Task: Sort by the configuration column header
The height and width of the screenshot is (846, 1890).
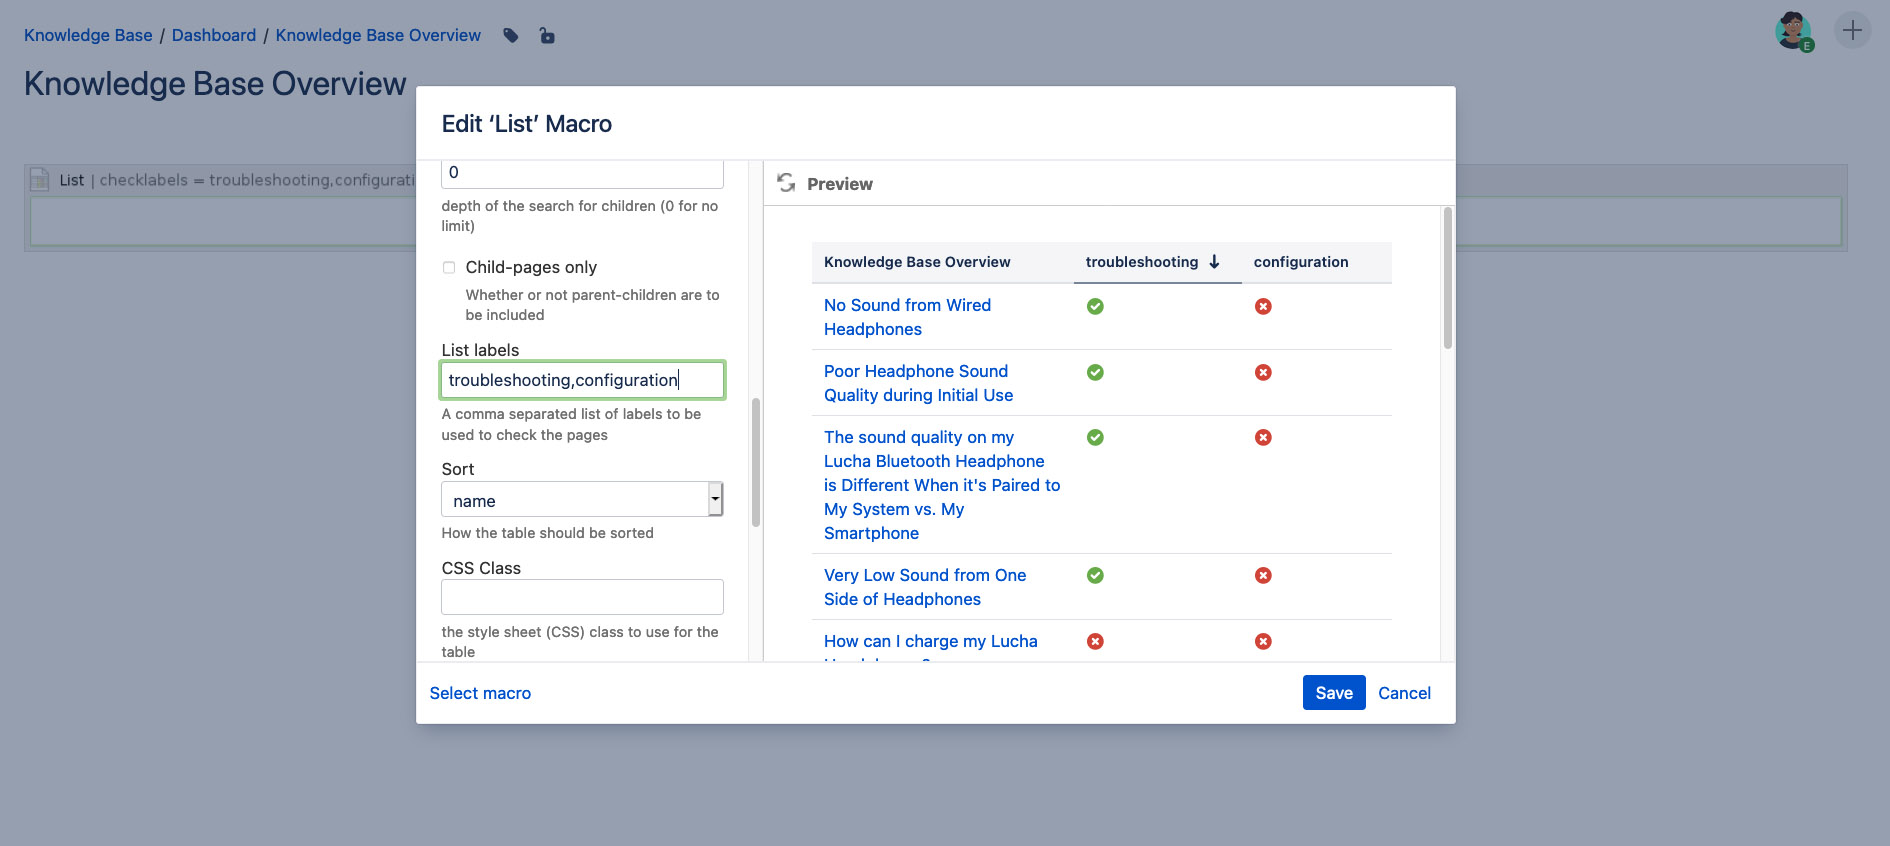Action: pyautogui.click(x=1300, y=262)
